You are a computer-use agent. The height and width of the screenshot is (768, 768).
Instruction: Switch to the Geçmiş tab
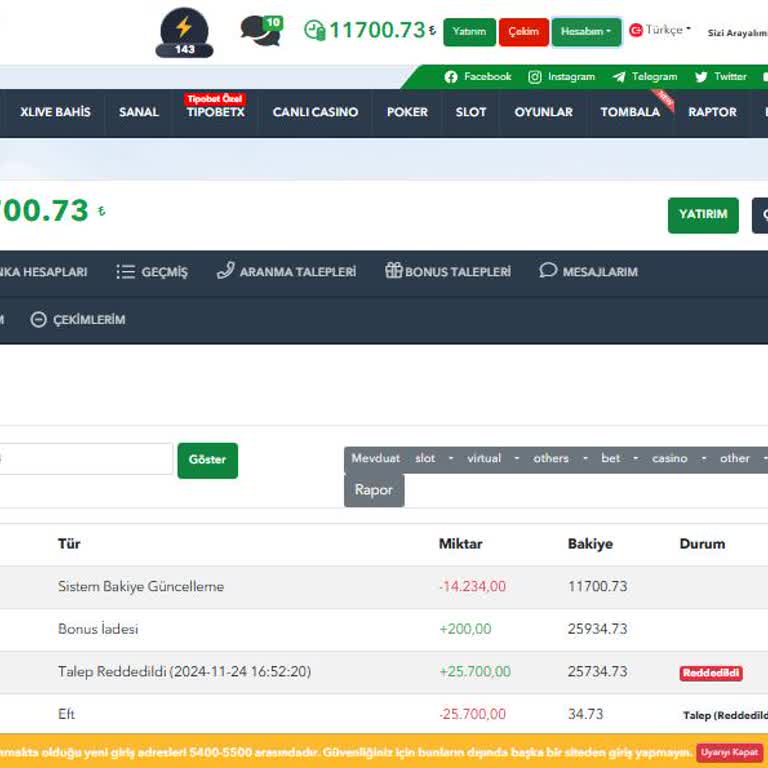pyautogui.click(x=152, y=272)
